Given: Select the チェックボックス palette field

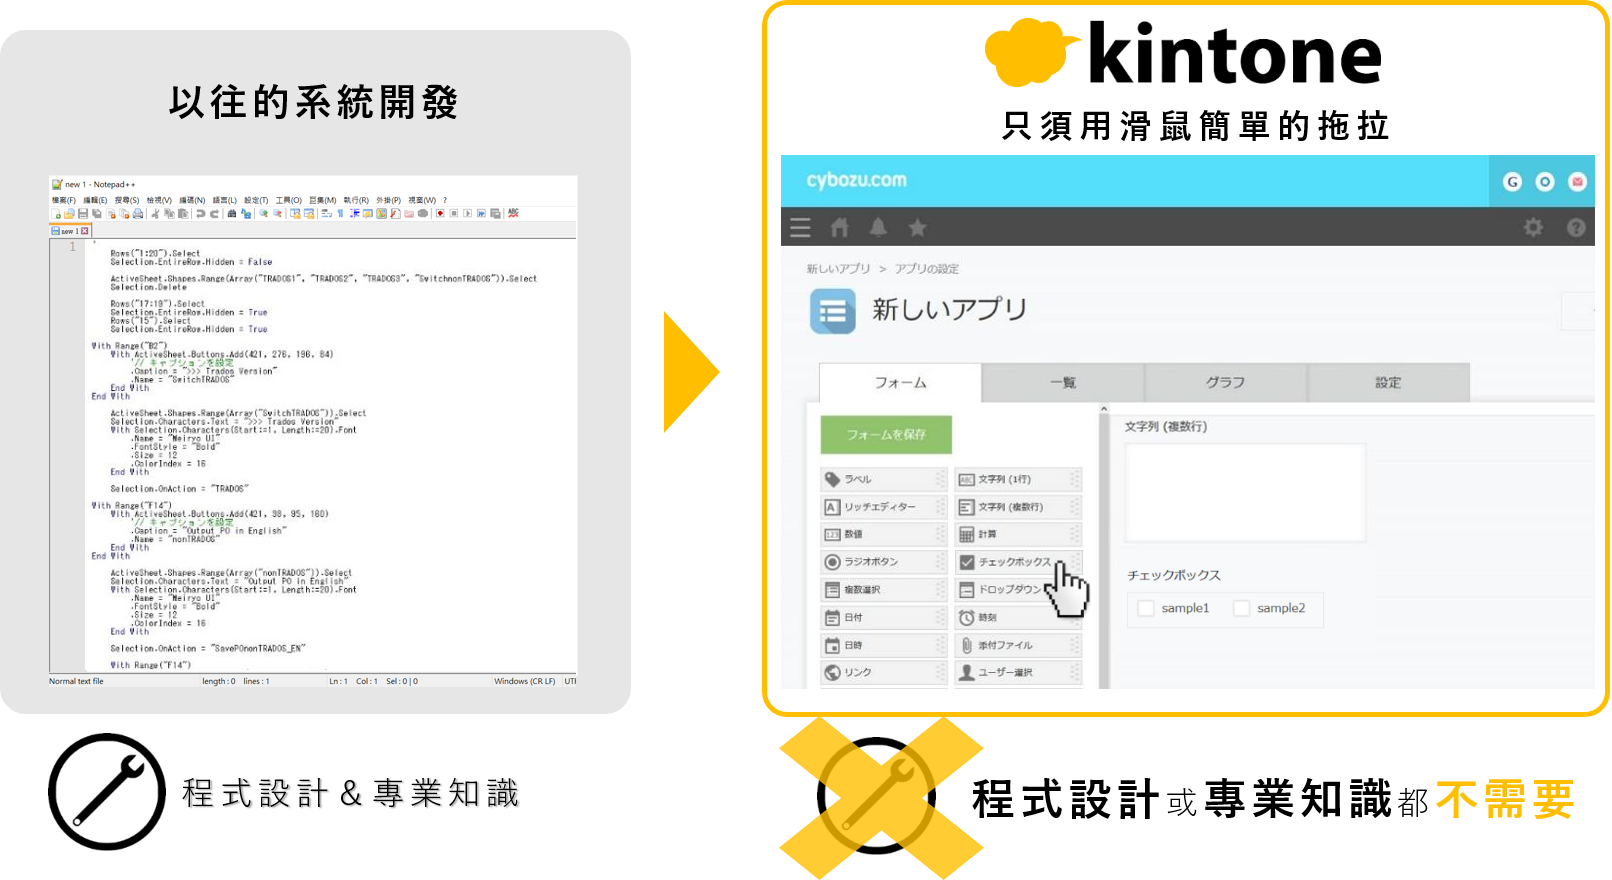Looking at the screenshot, I should [1018, 562].
